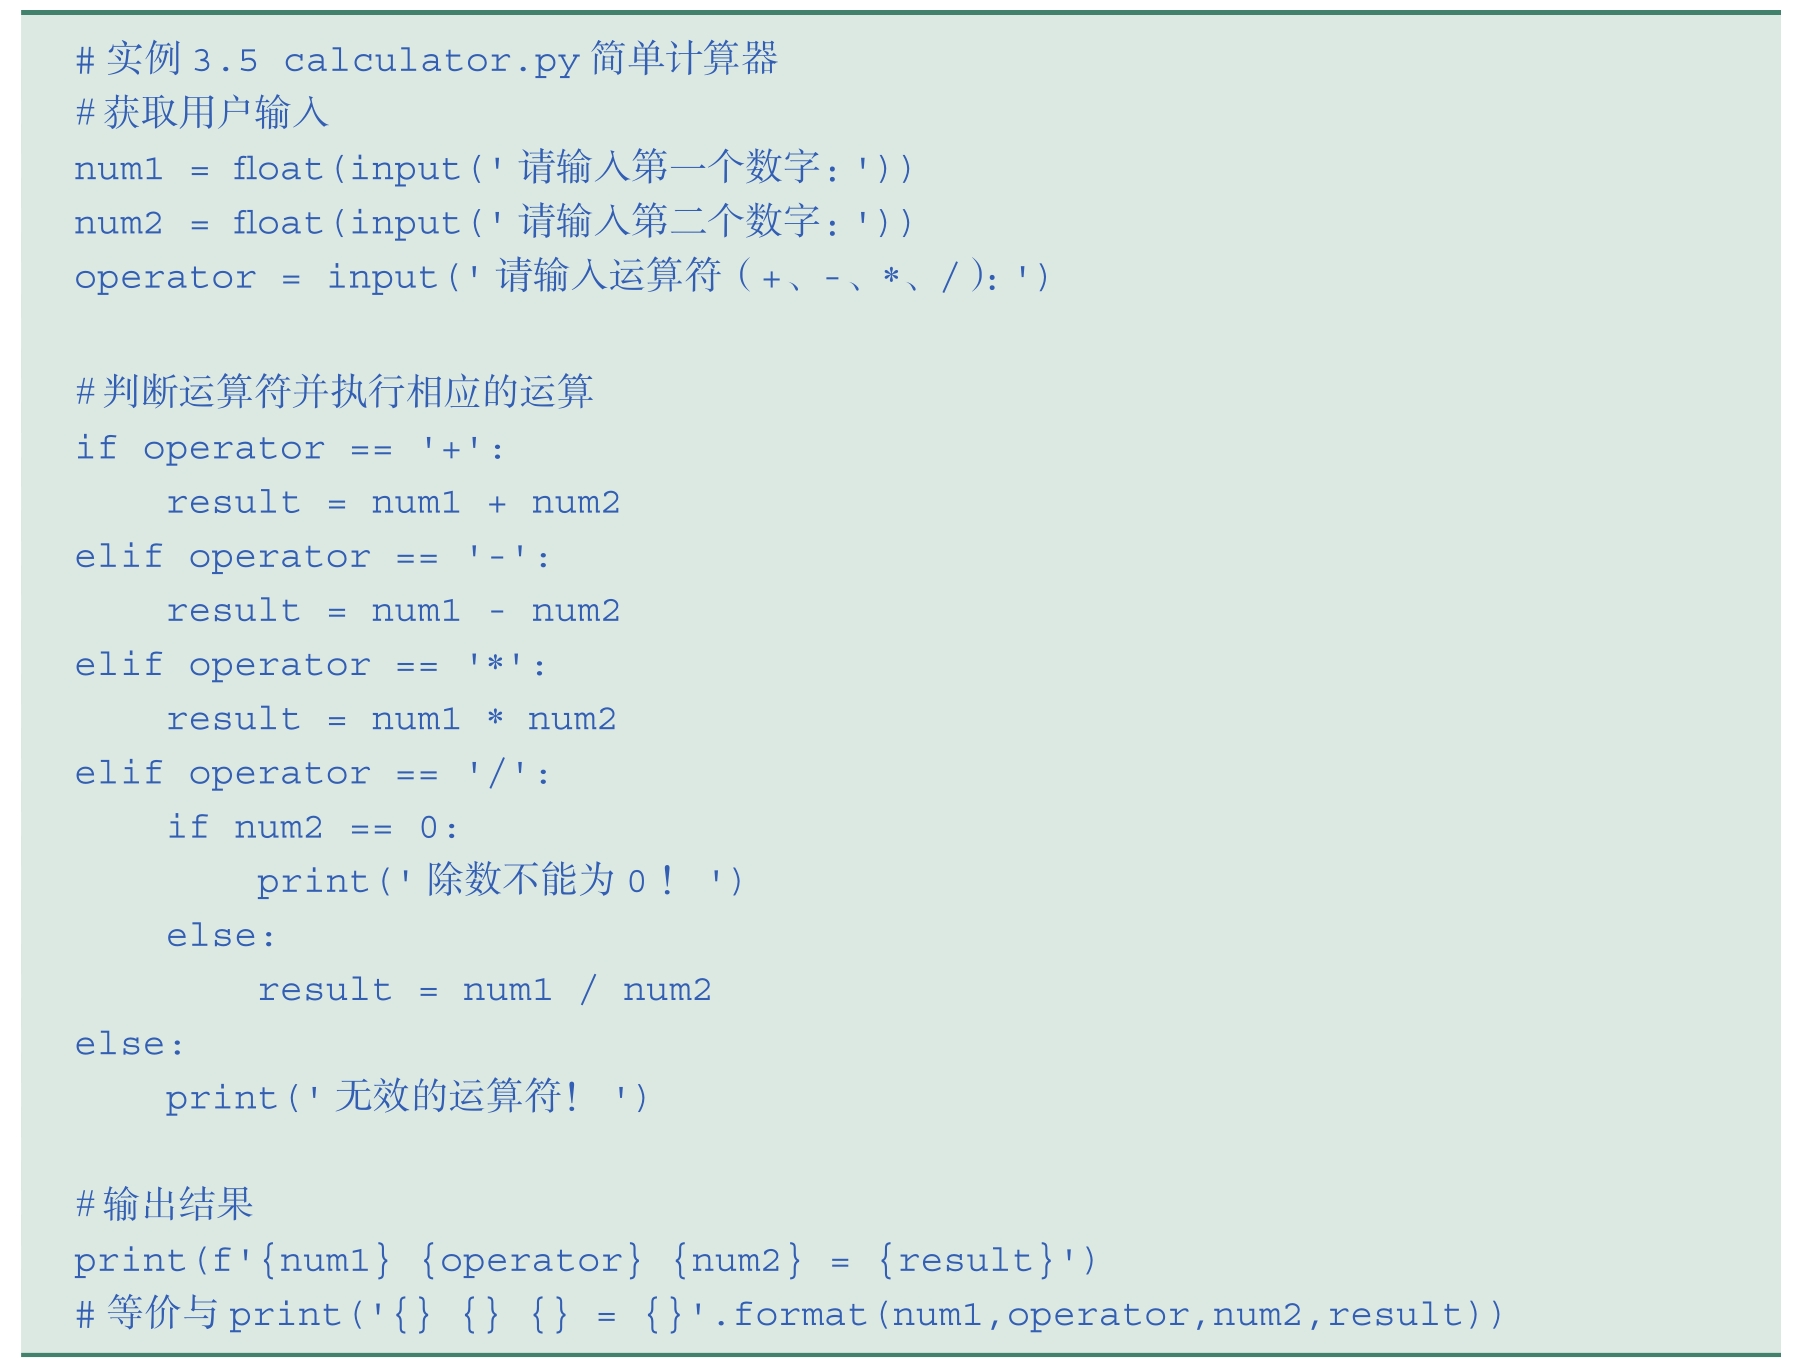
Task: Click the 'if num2 == 0:' line
Action: pyautogui.click(x=312, y=828)
